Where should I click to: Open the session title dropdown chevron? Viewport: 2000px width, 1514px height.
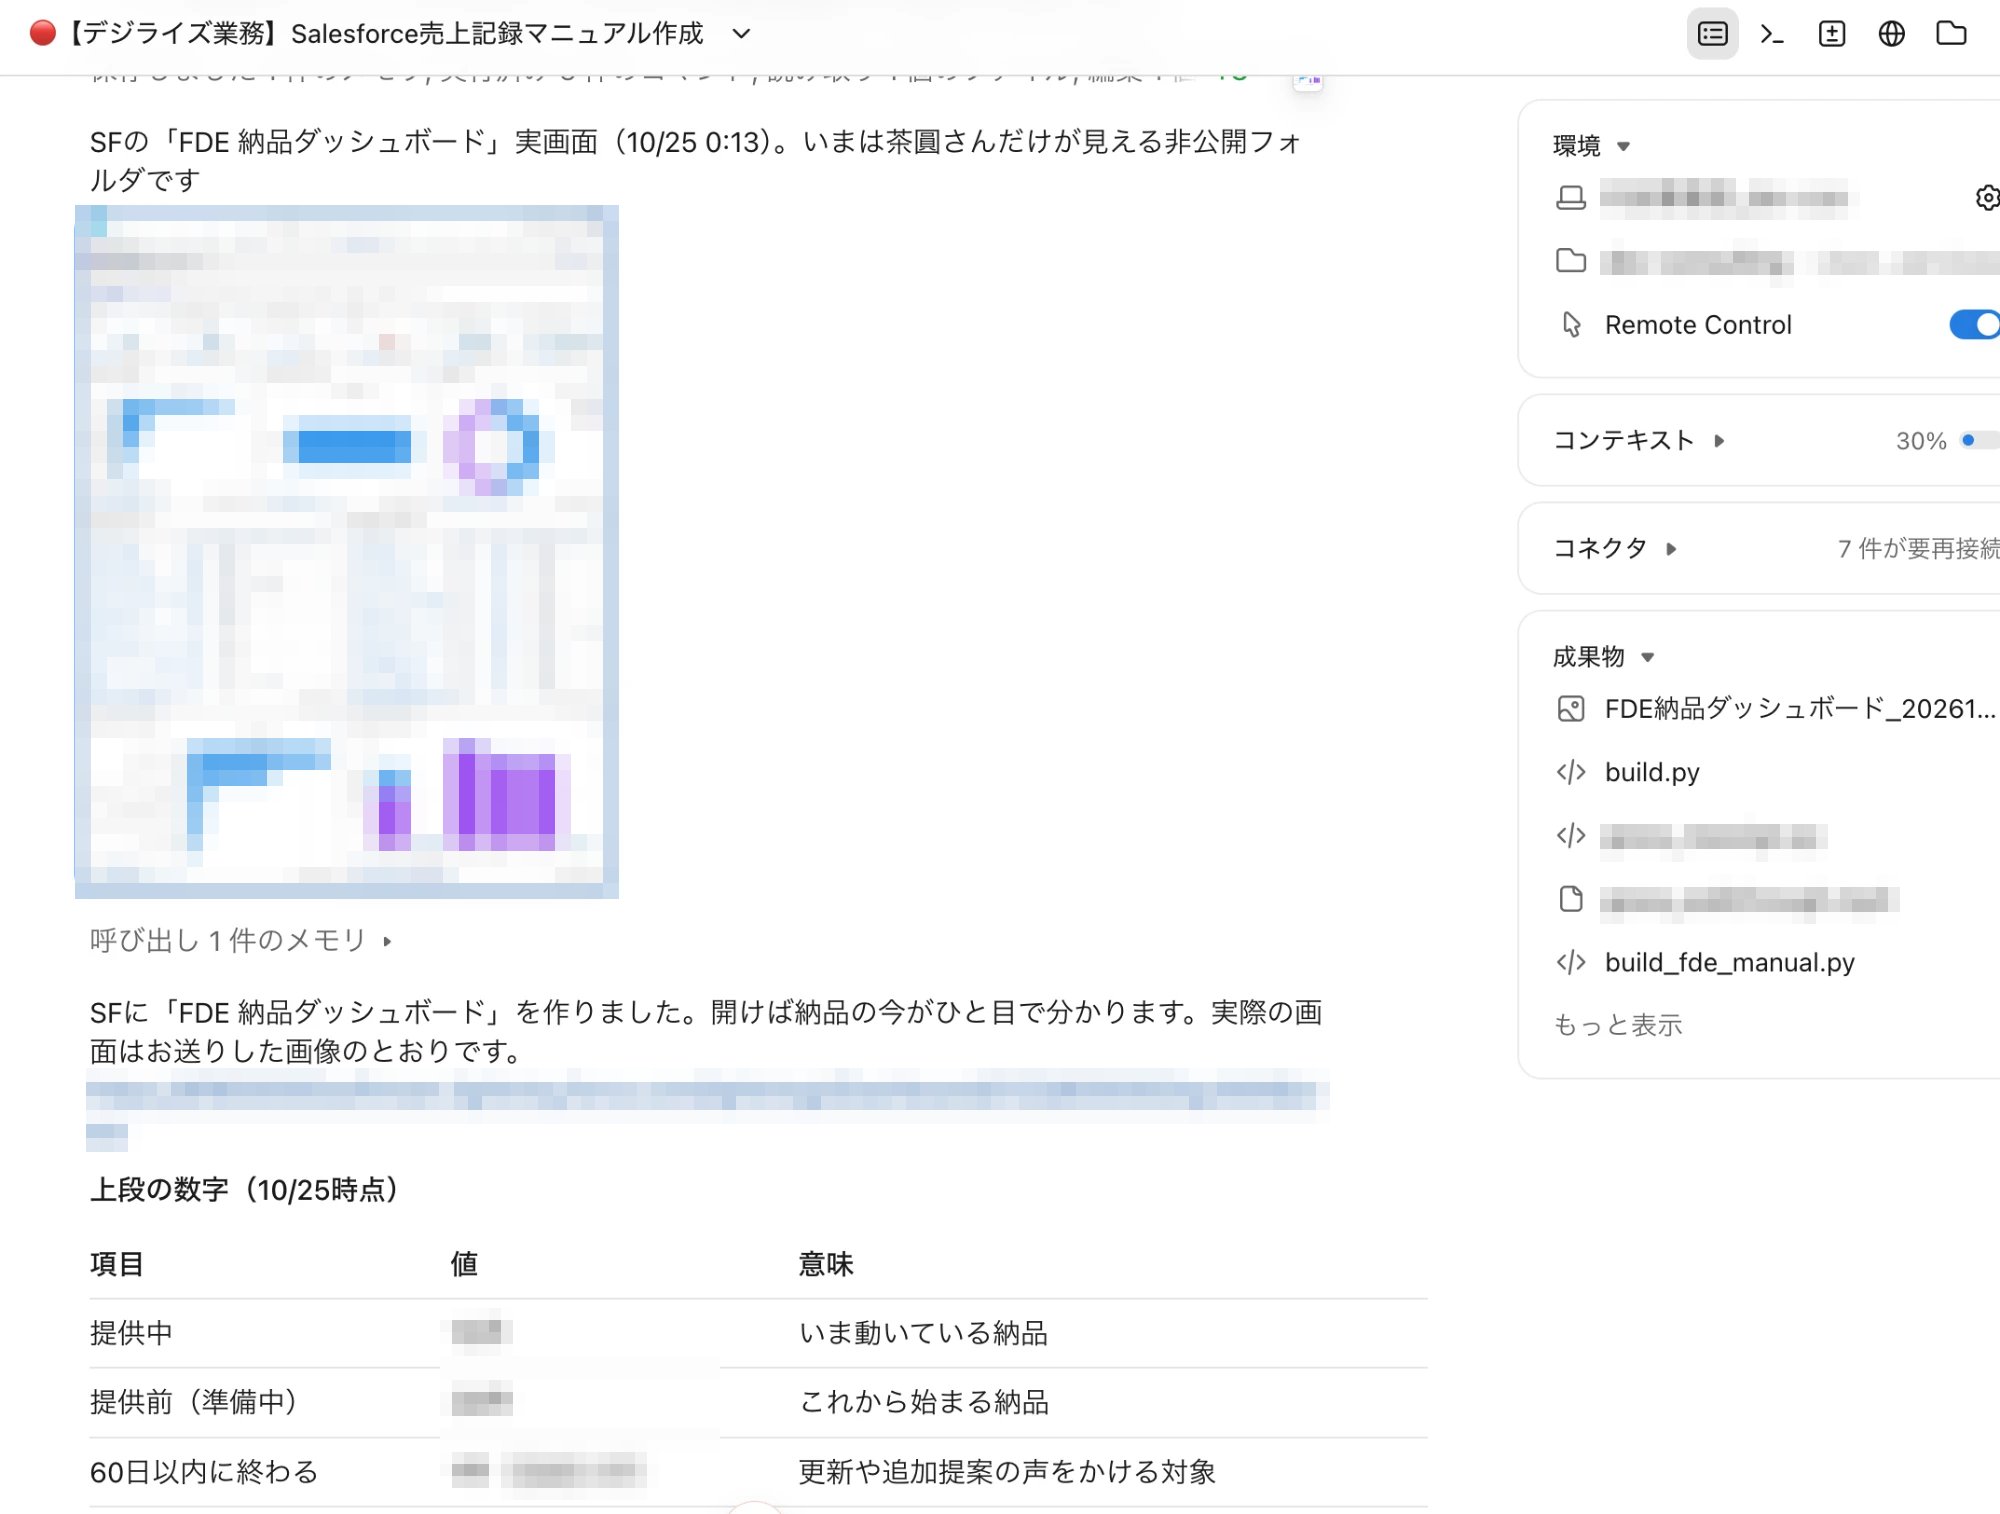pos(741,34)
